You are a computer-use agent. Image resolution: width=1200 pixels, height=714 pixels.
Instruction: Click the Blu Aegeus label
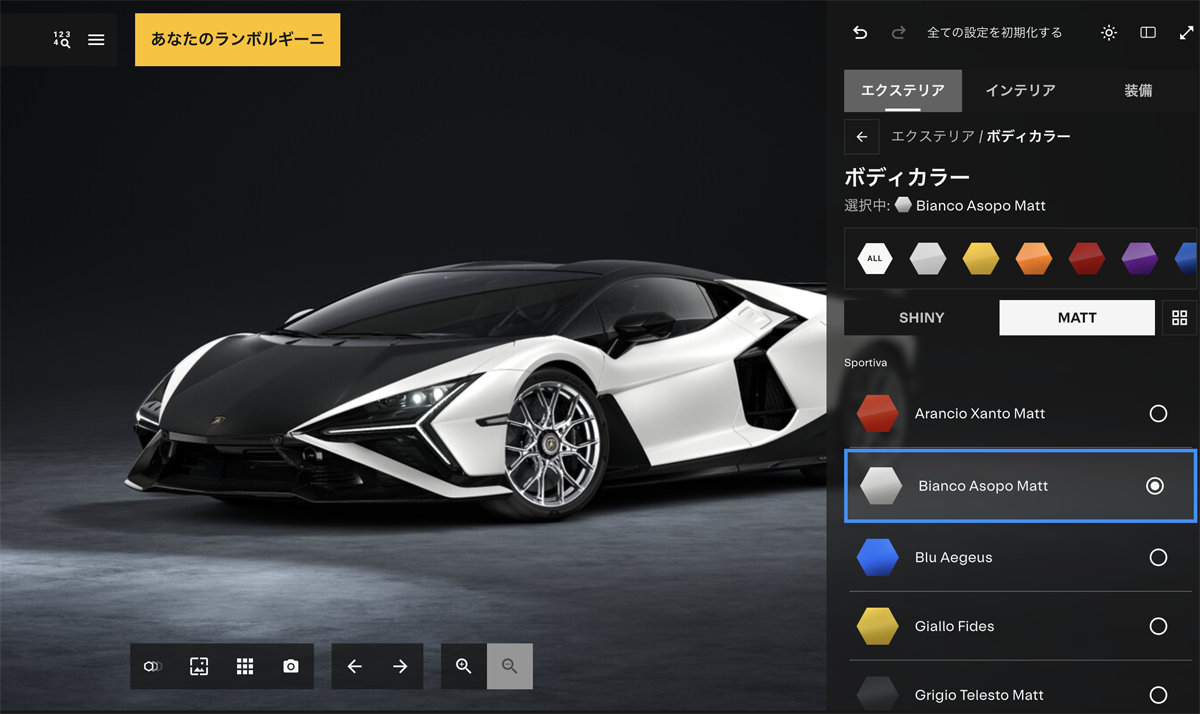pos(953,557)
